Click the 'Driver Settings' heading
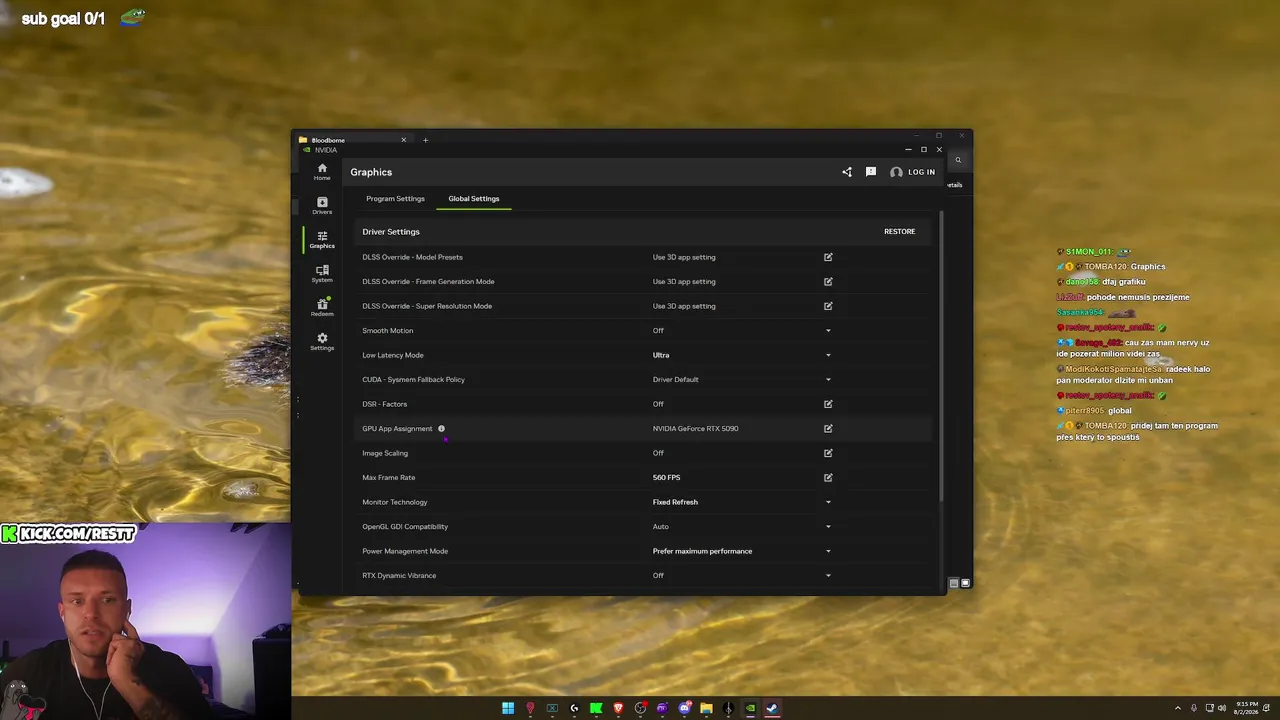 tap(391, 232)
